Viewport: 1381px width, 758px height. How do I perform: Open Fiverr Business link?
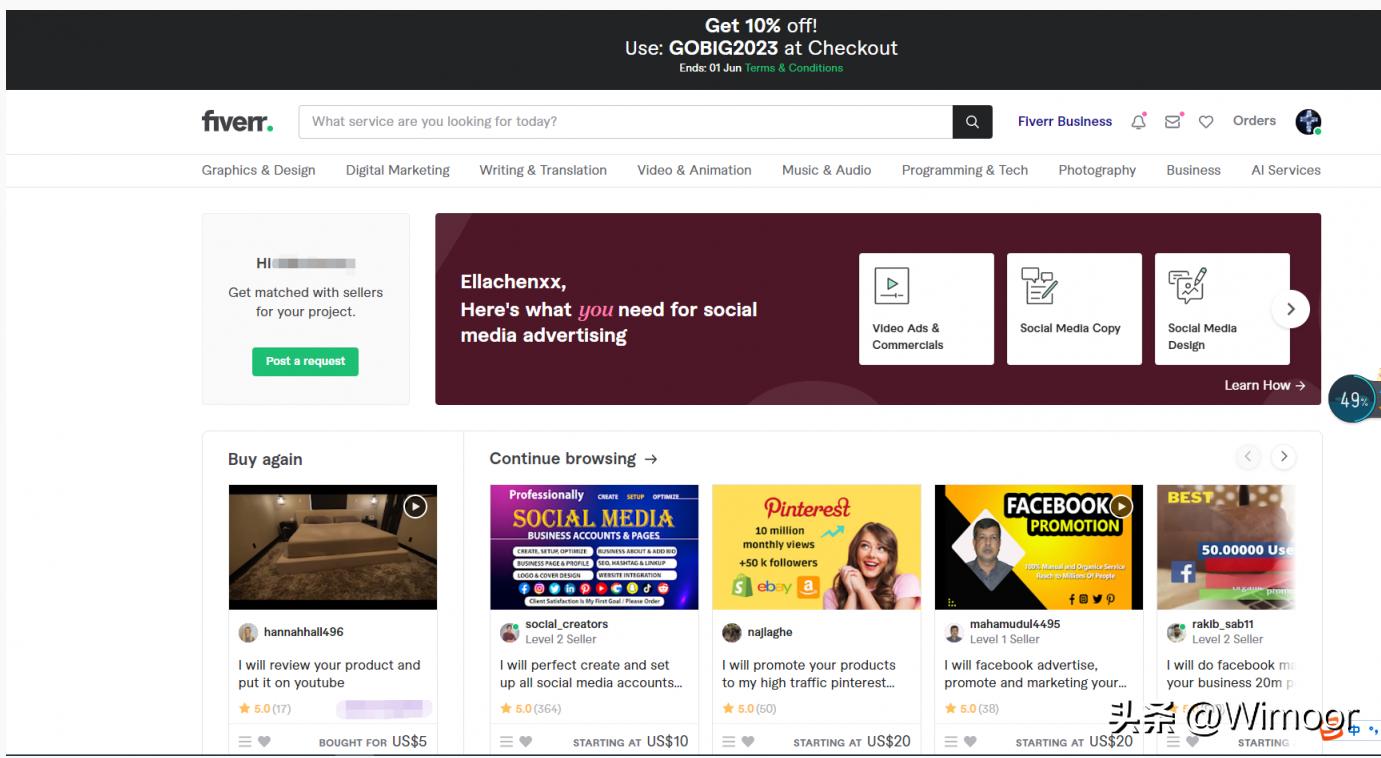(1065, 121)
